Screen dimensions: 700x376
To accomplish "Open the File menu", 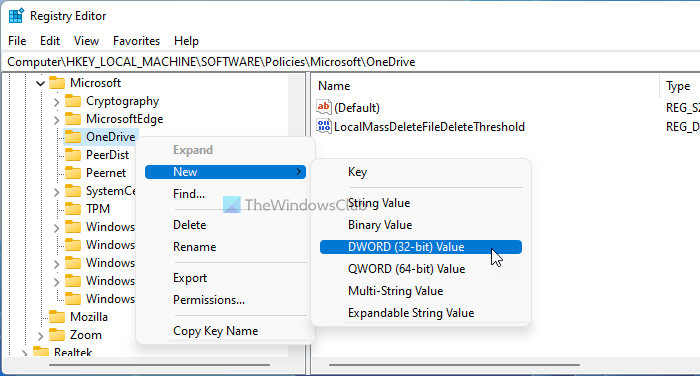I will [x=17, y=41].
